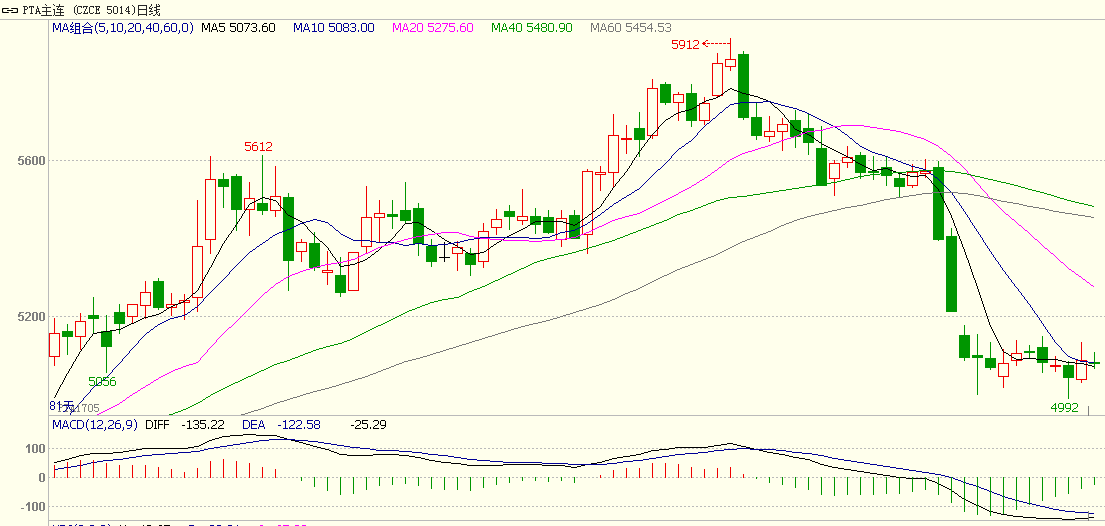Click the 5912 high price marker
This screenshot has height=526, width=1105.
pos(685,44)
